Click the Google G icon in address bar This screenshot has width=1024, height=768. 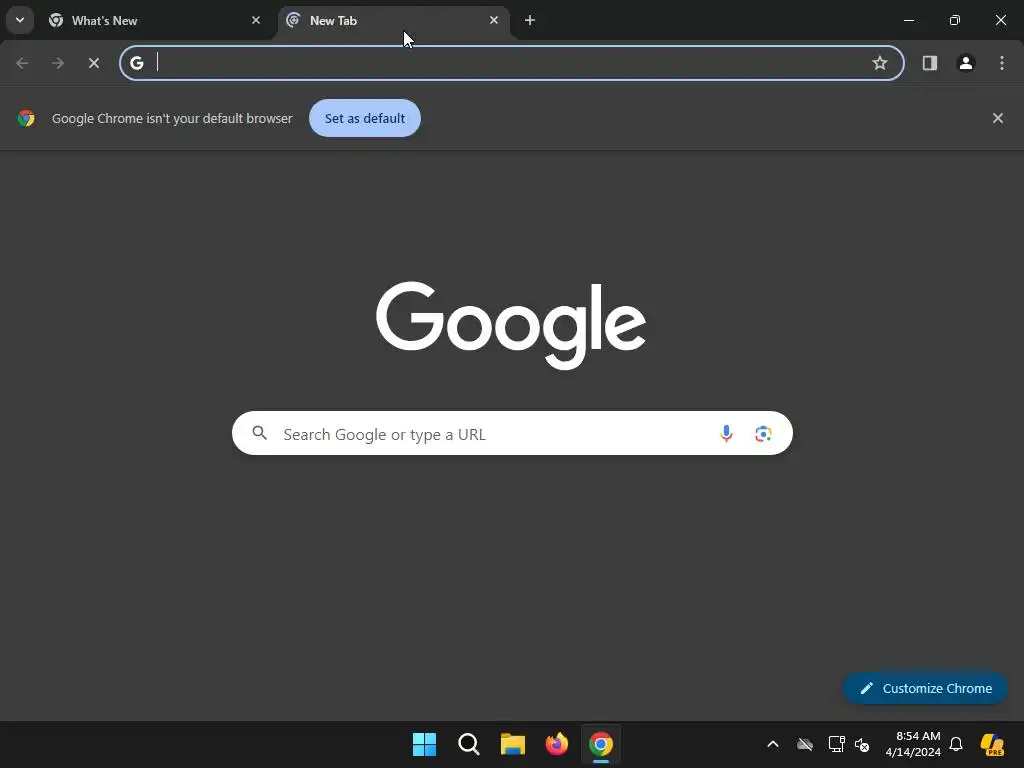[x=136, y=63]
